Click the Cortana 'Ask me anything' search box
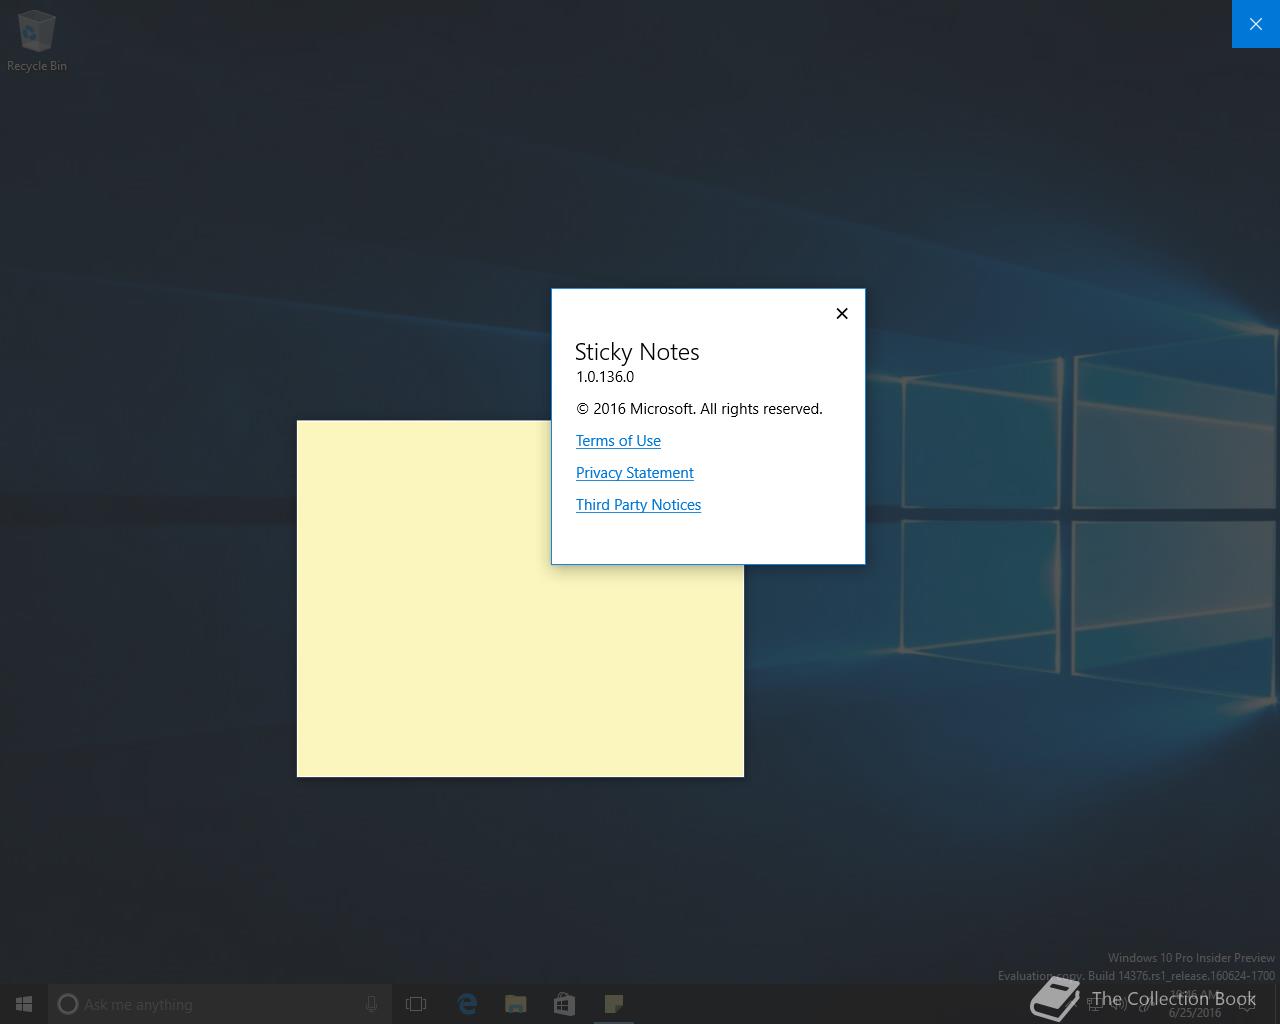The height and width of the screenshot is (1024, 1280). pyautogui.click(x=220, y=1004)
